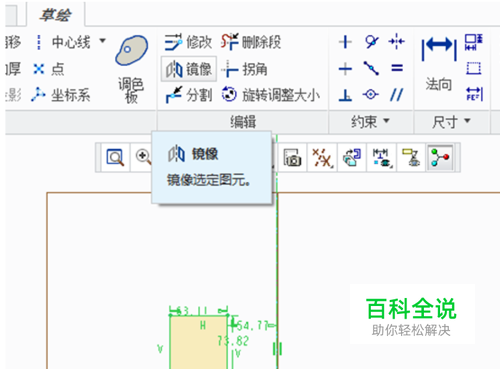
Task: Click the H constraint symbol in rectangle
Action: click(203, 325)
